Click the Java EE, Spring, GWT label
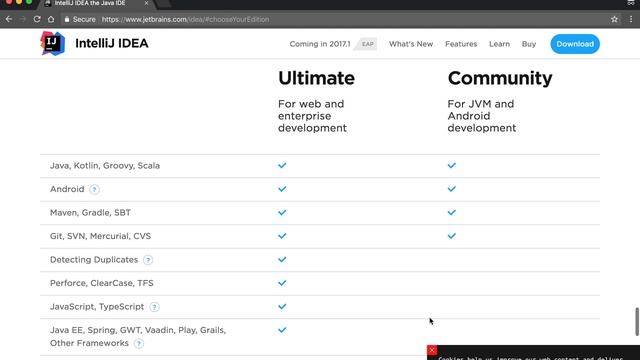This screenshot has width=640, height=360. click(138, 336)
